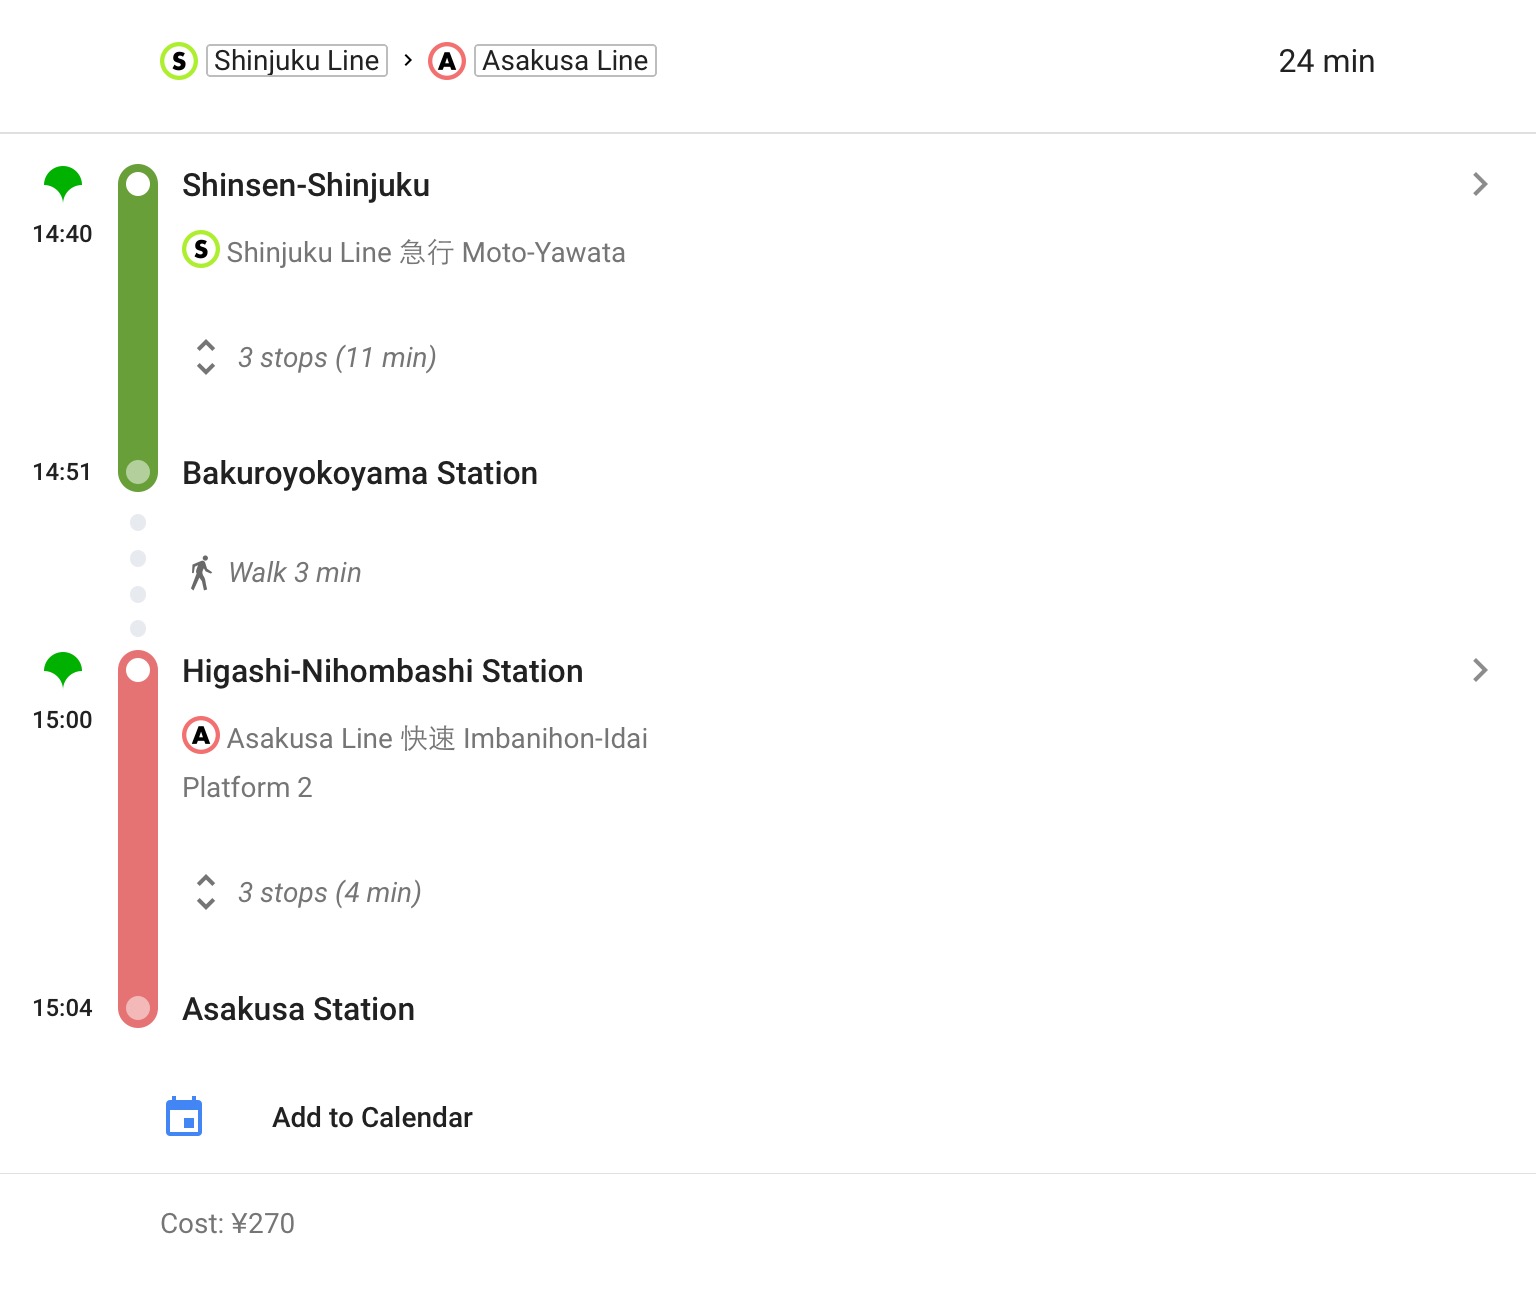The height and width of the screenshot is (1305, 1536).
Task: Click the Shinsen-Shinjuku station name
Action: tap(306, 185)
